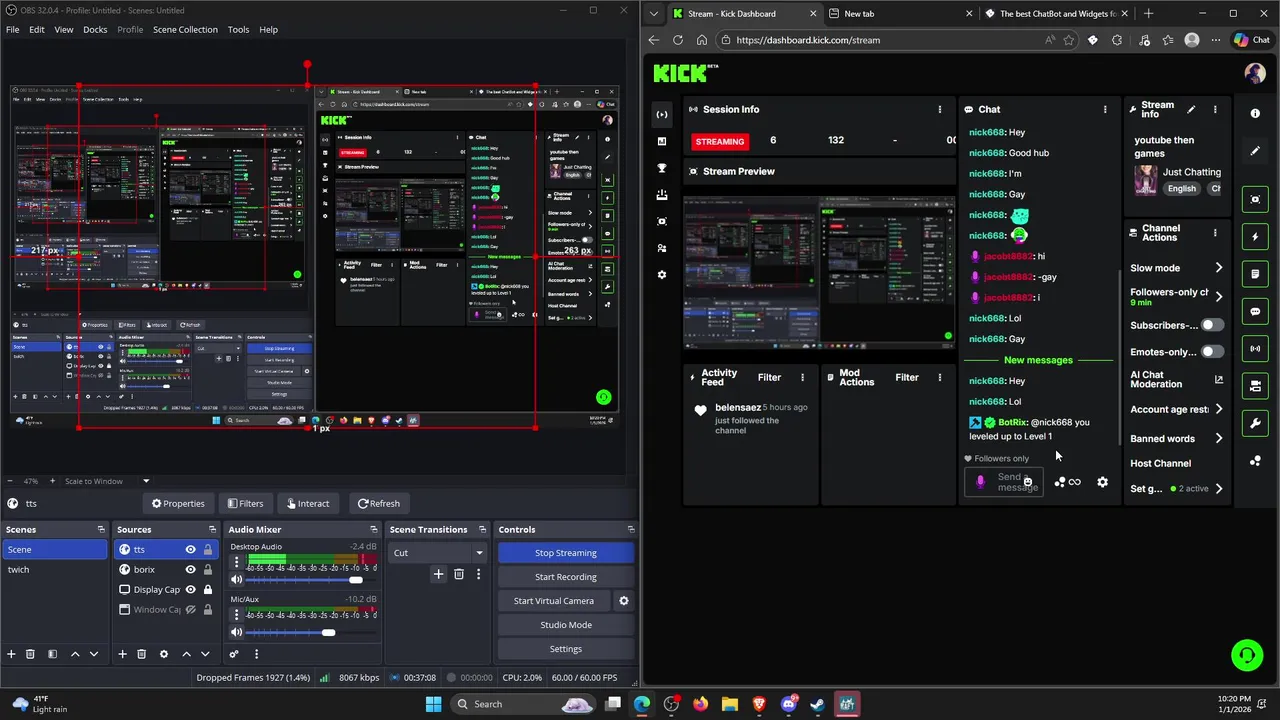Click Start Recording button
The image size is (1280, 720).
565,577
